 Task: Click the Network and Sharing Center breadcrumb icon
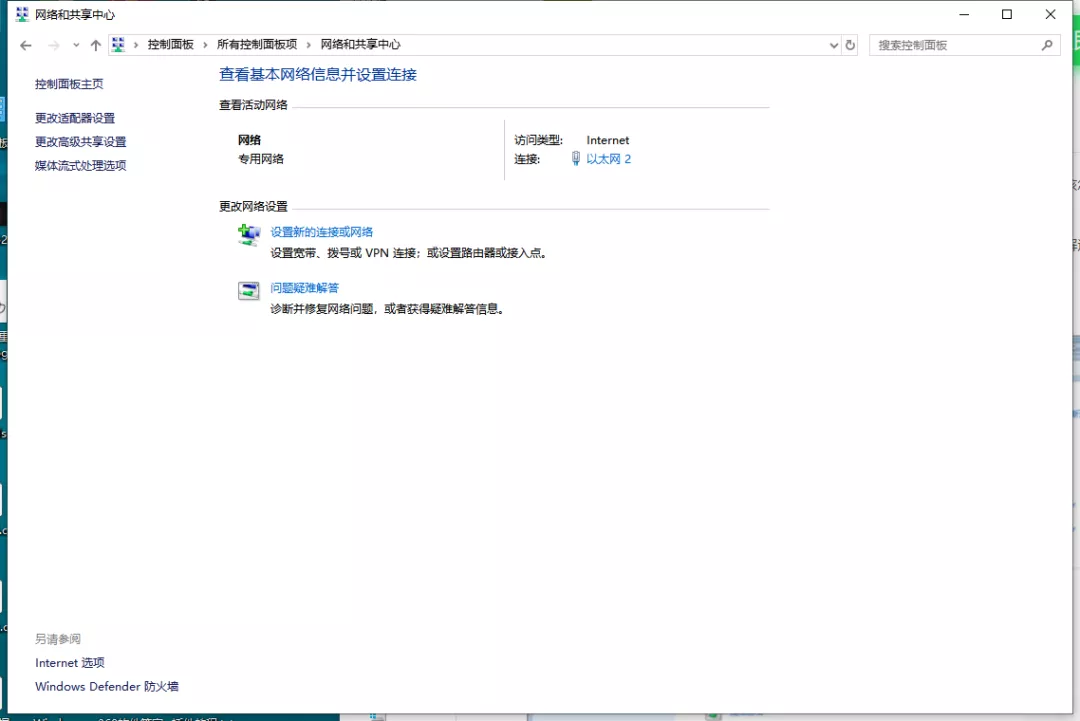[119, 45]
